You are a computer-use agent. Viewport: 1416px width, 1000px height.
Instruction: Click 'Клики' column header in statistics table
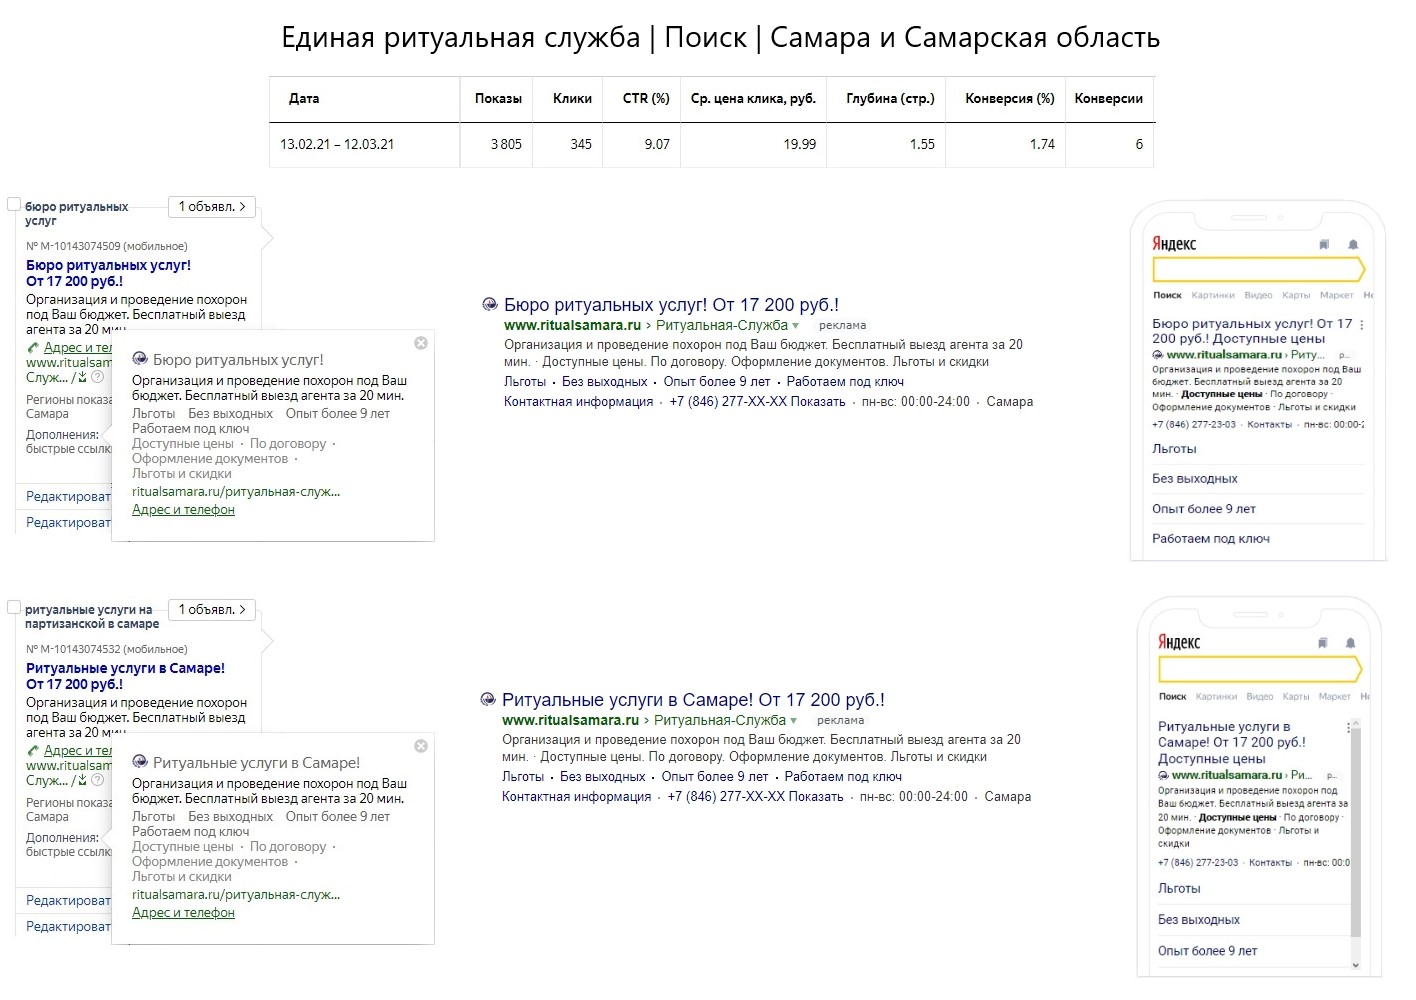pyautogui.click(x=572, y=98)
